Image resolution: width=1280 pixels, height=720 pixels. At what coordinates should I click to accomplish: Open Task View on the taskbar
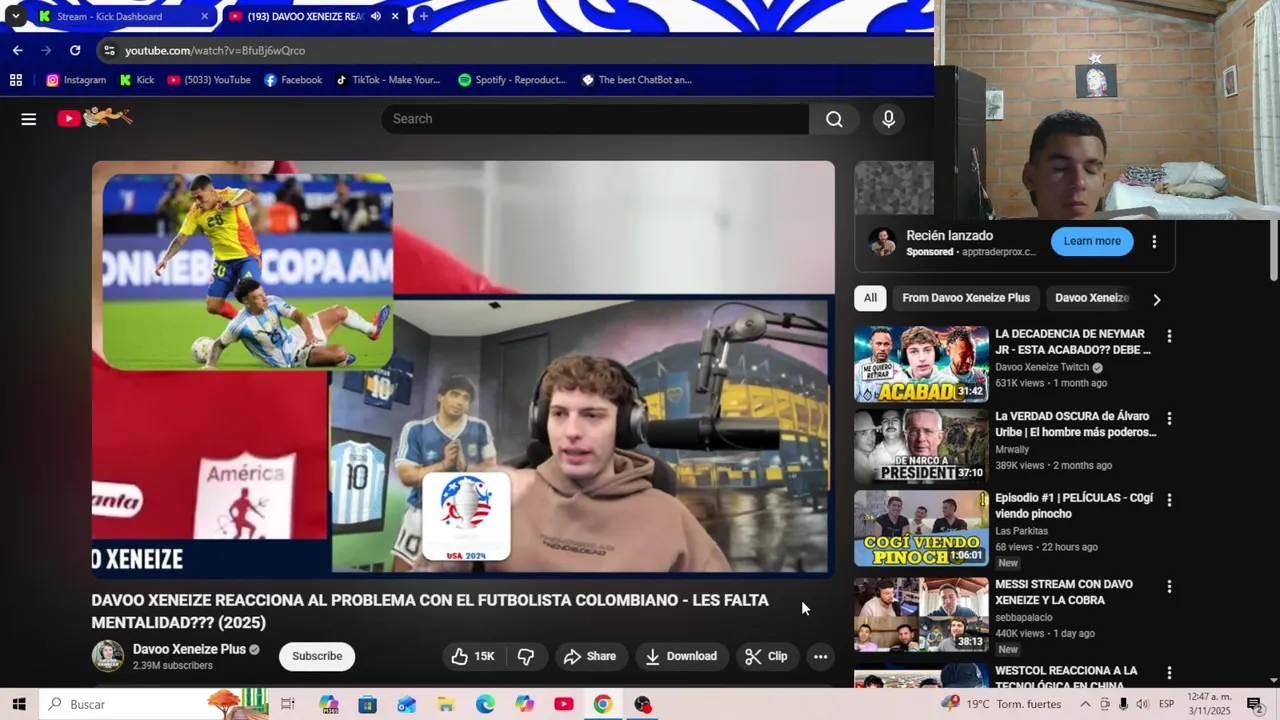pos(288,704)
